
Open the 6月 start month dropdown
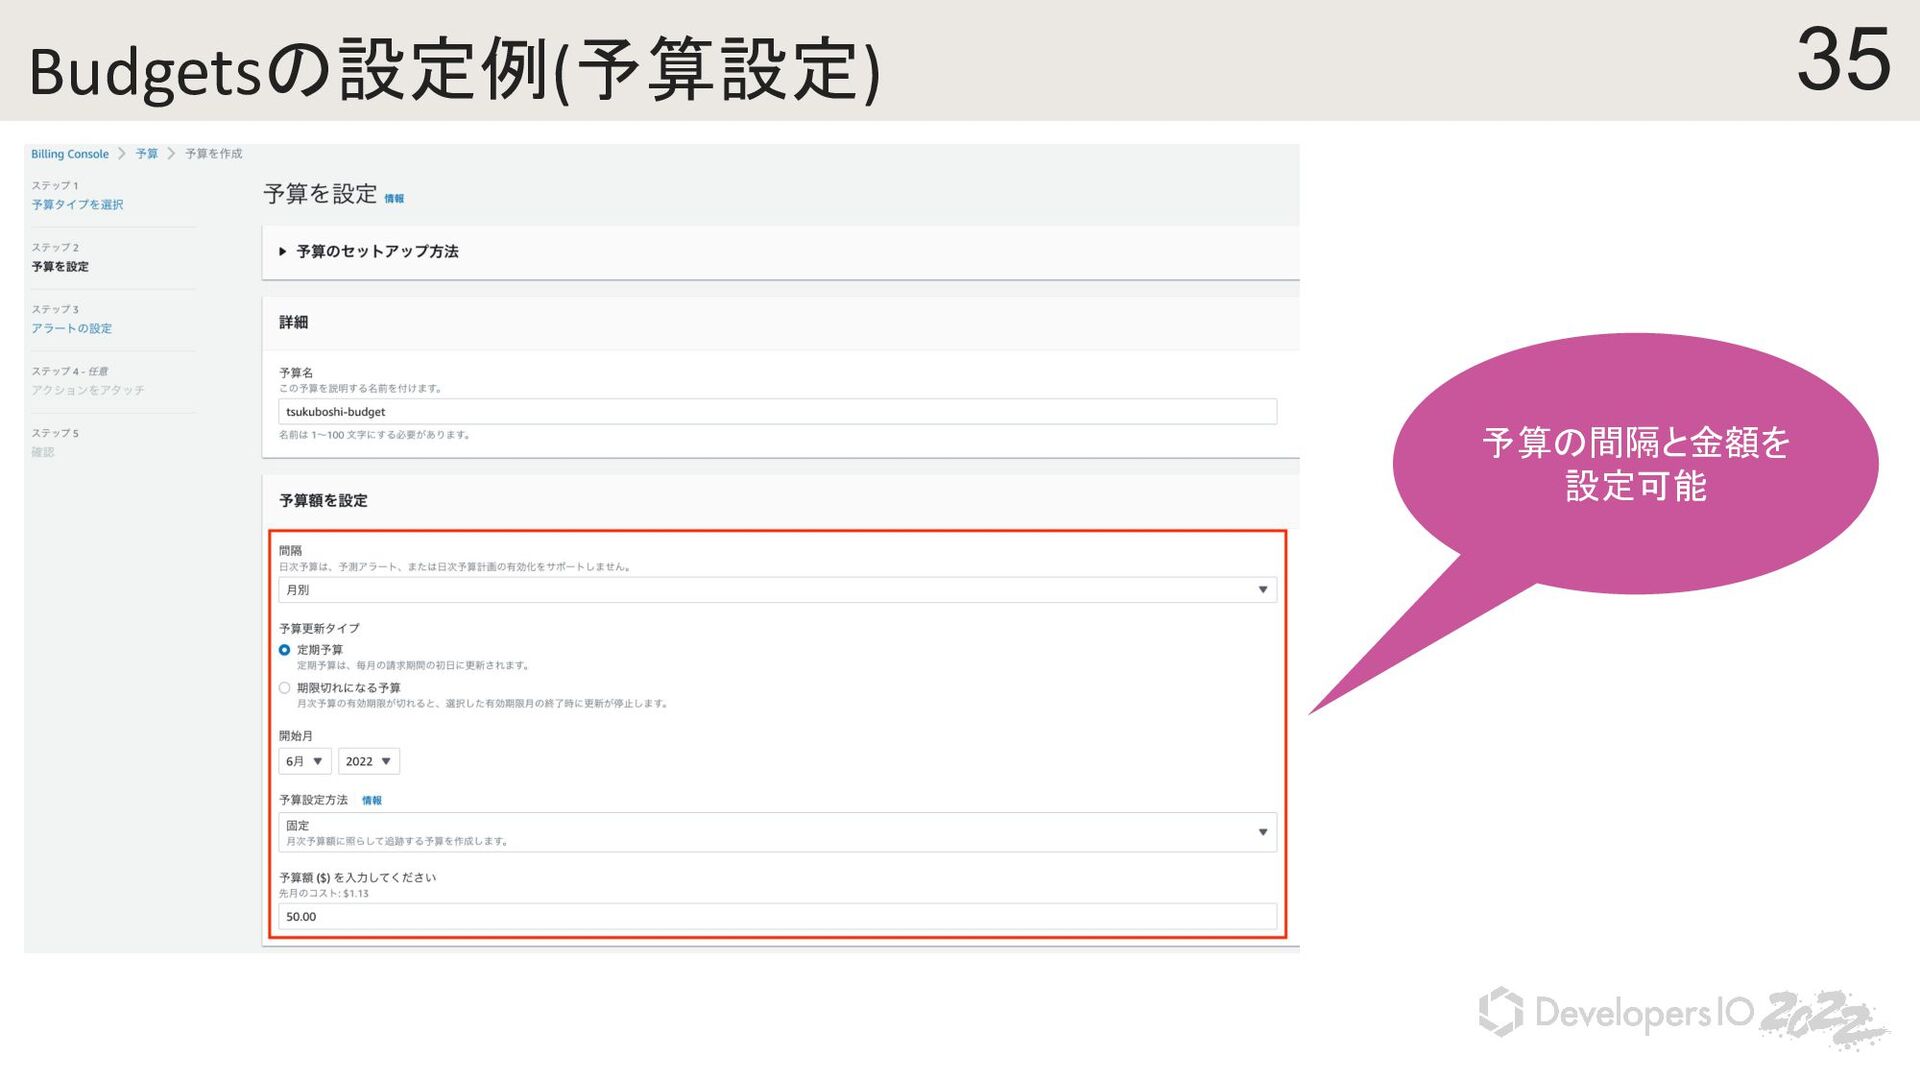pyautogui.click(x=304, y=762)
